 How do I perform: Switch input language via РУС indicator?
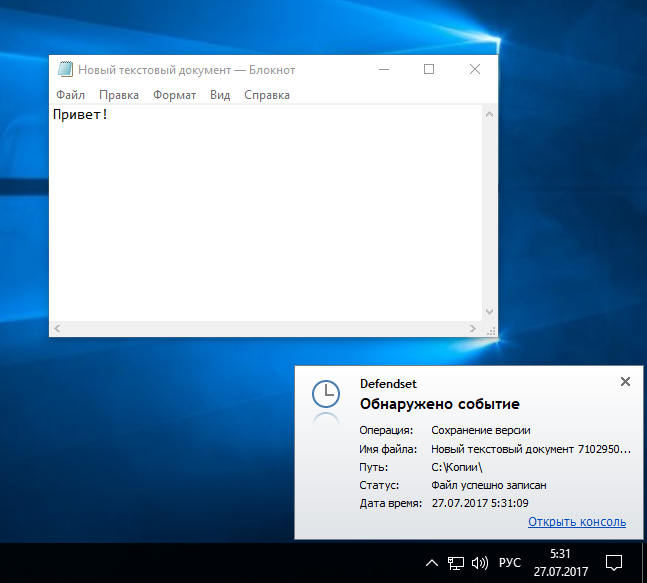coord(510,563)
